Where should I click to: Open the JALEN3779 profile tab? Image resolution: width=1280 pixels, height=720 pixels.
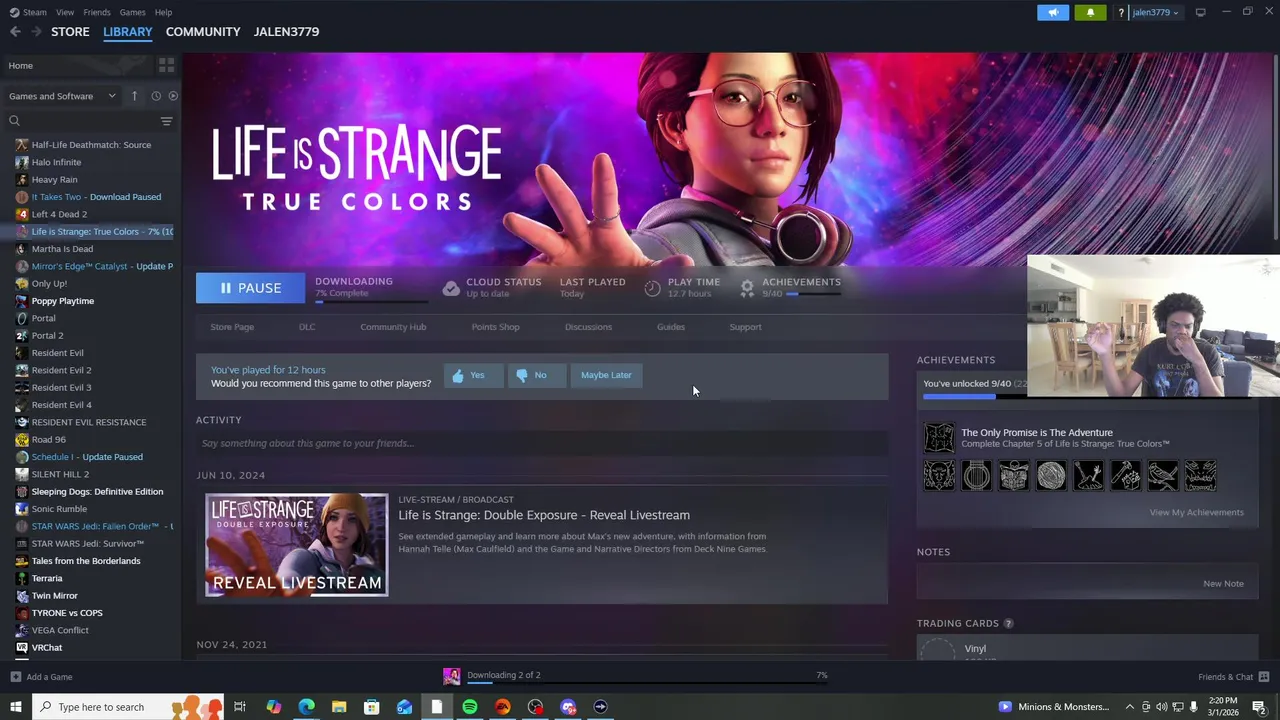pos(286,32)
